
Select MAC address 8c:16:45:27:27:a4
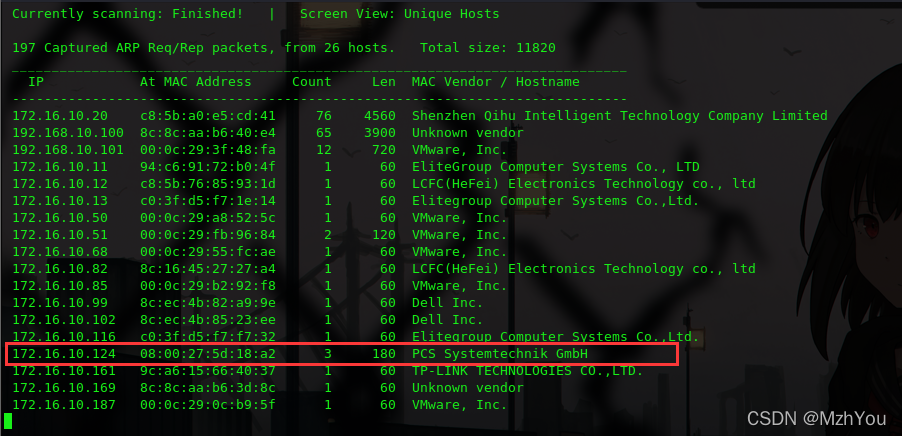(x=208, y=269)
